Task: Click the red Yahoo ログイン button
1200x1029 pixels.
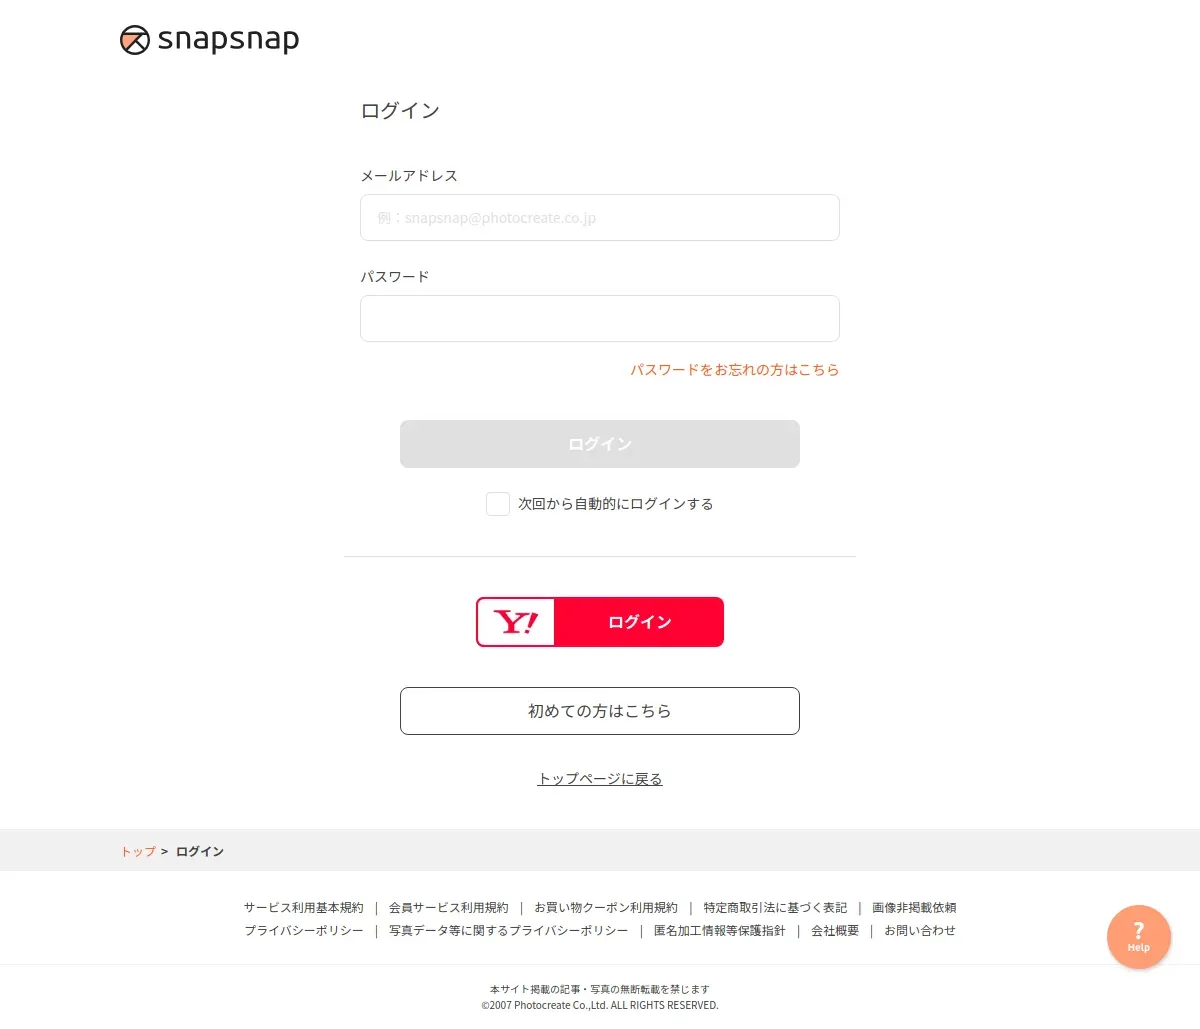Action: click(600, 622)
